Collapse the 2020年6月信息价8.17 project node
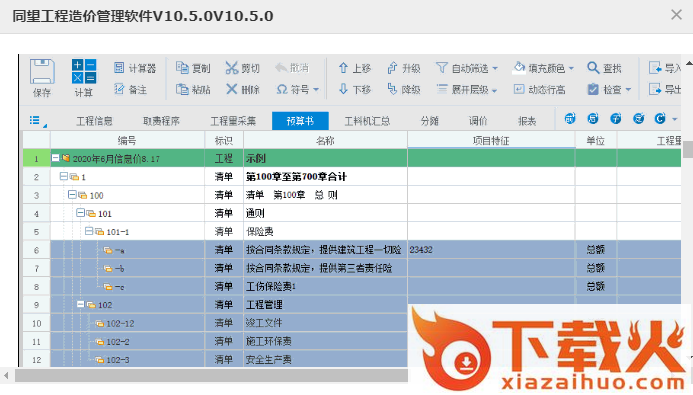 click(55, 158)
